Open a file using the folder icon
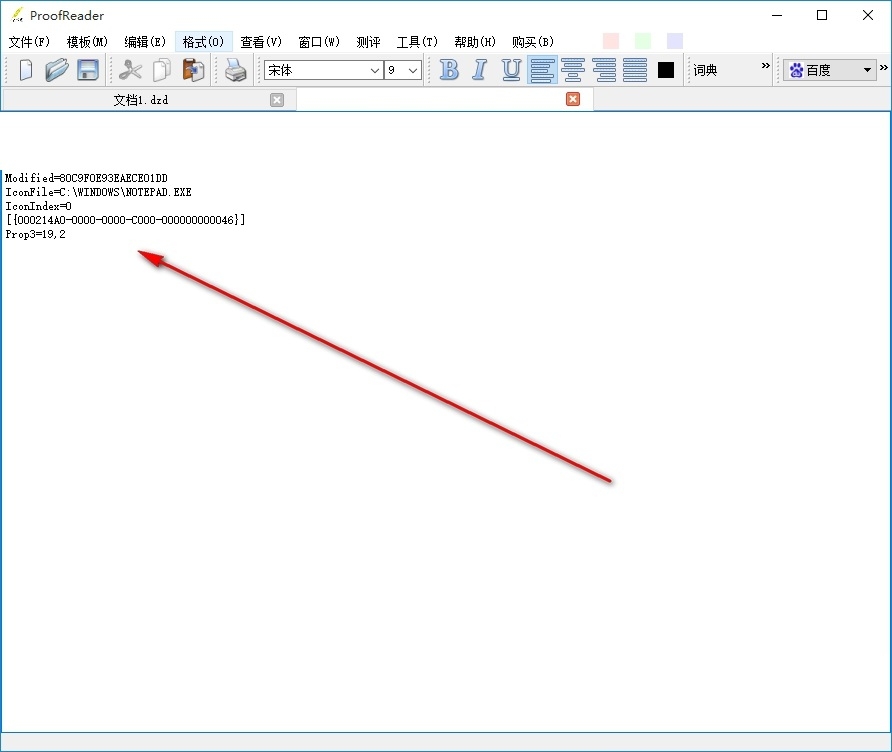 57,70
